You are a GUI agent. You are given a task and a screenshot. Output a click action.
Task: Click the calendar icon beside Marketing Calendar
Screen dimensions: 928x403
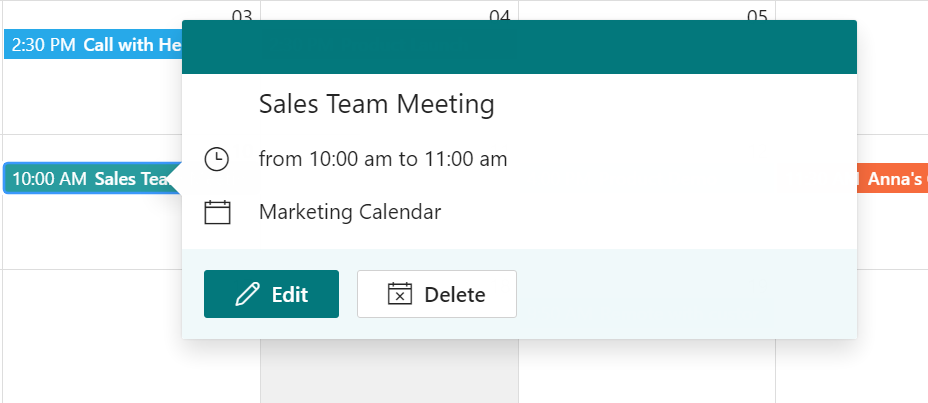tap(217, 212)
